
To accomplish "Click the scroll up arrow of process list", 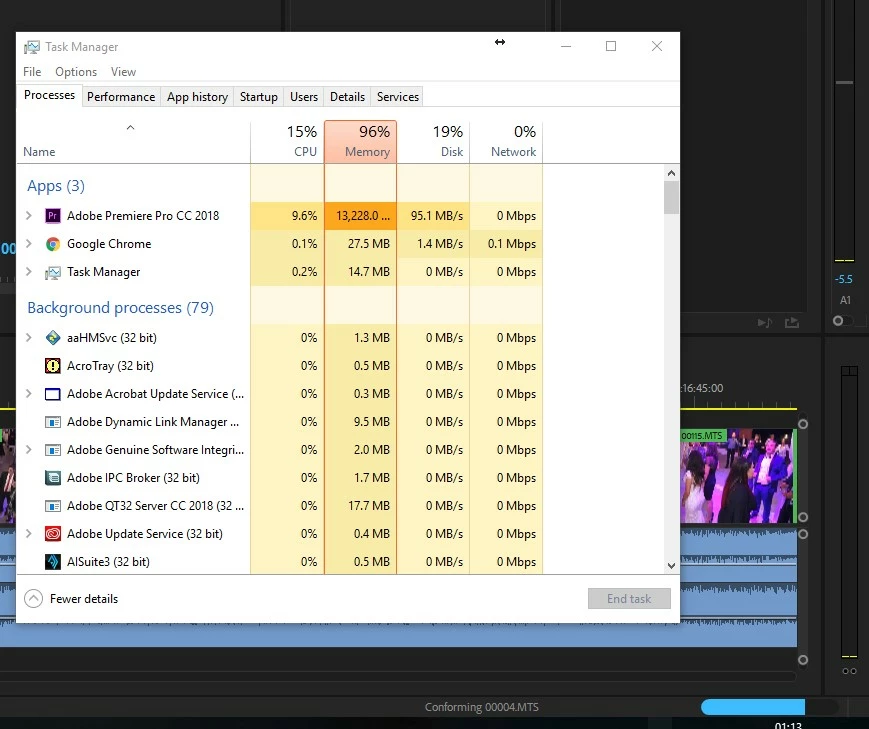I will tap(671, 173).
